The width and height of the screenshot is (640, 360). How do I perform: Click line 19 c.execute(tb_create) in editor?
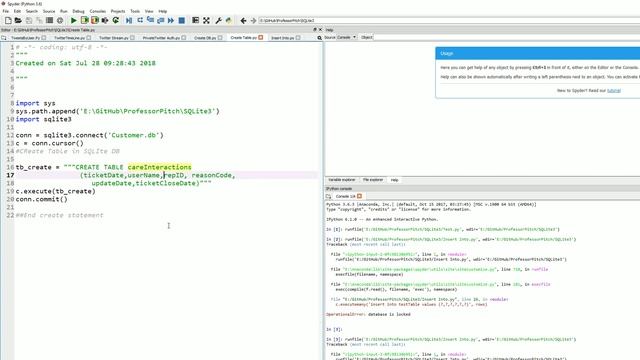pos(56,191)
